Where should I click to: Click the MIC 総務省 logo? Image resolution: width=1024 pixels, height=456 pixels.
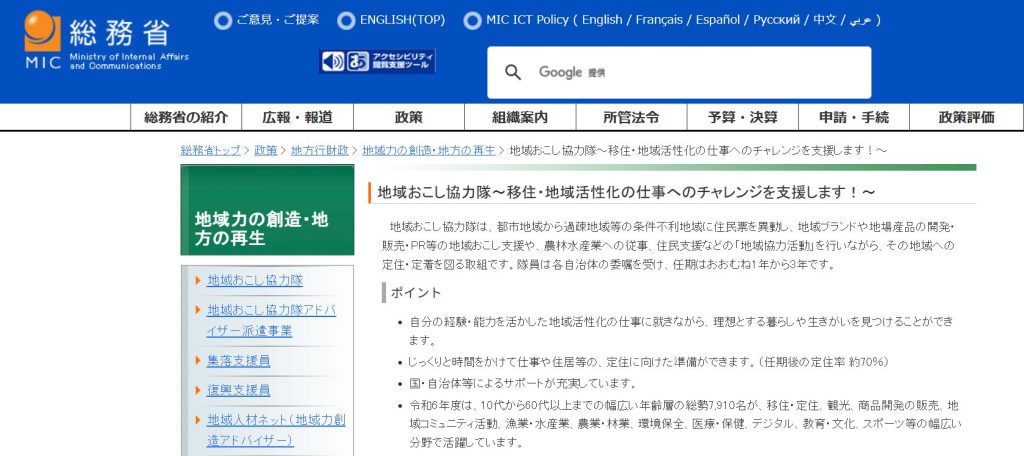106,41
